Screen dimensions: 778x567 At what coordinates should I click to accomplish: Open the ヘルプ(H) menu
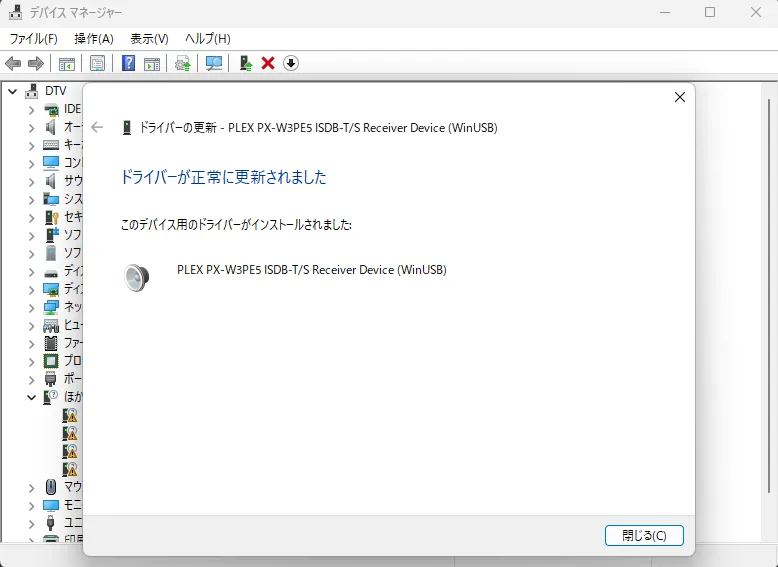[207, 38]
